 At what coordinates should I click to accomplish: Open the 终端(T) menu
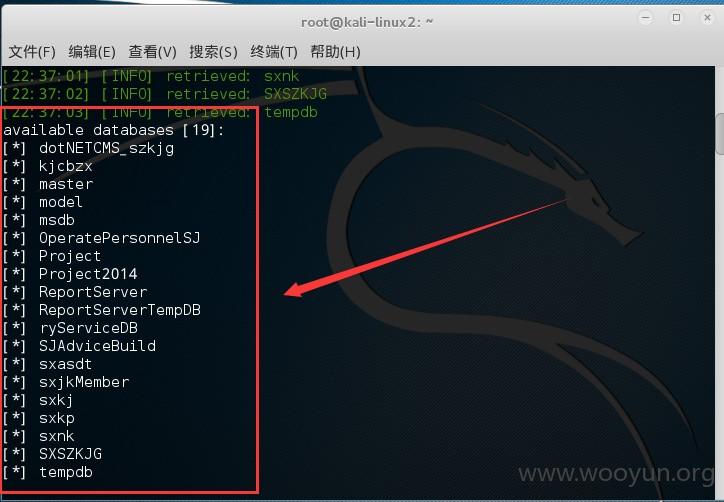point(274,52)
